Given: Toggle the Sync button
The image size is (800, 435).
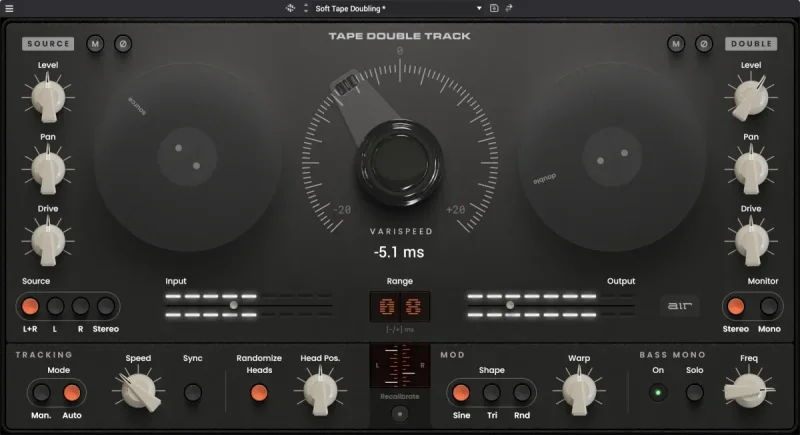Looking at the screenshot, I should 192,393.
